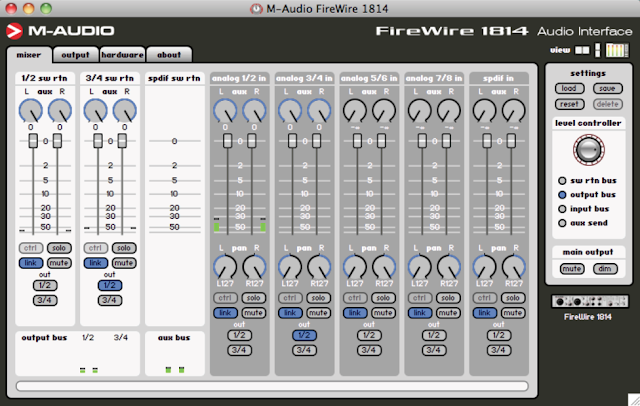Route 3/4 sw rtn to out 1/2

[x=109, y=285]
